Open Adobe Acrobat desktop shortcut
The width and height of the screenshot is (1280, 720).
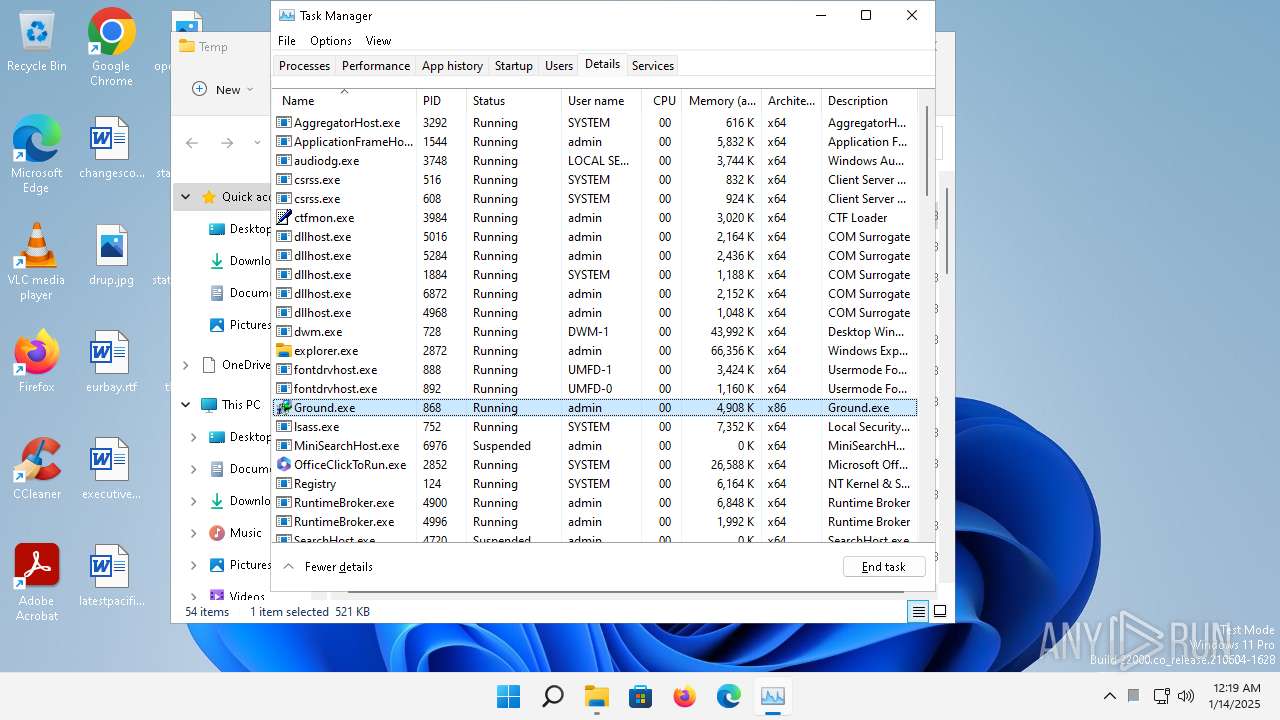coord(37,583)
